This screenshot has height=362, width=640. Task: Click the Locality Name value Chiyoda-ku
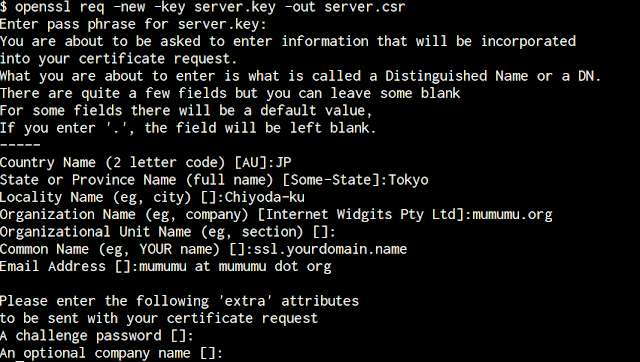264,198
